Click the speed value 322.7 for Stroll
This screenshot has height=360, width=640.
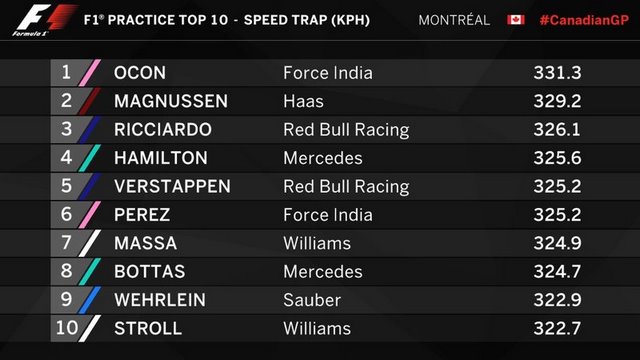click(557, 328)
